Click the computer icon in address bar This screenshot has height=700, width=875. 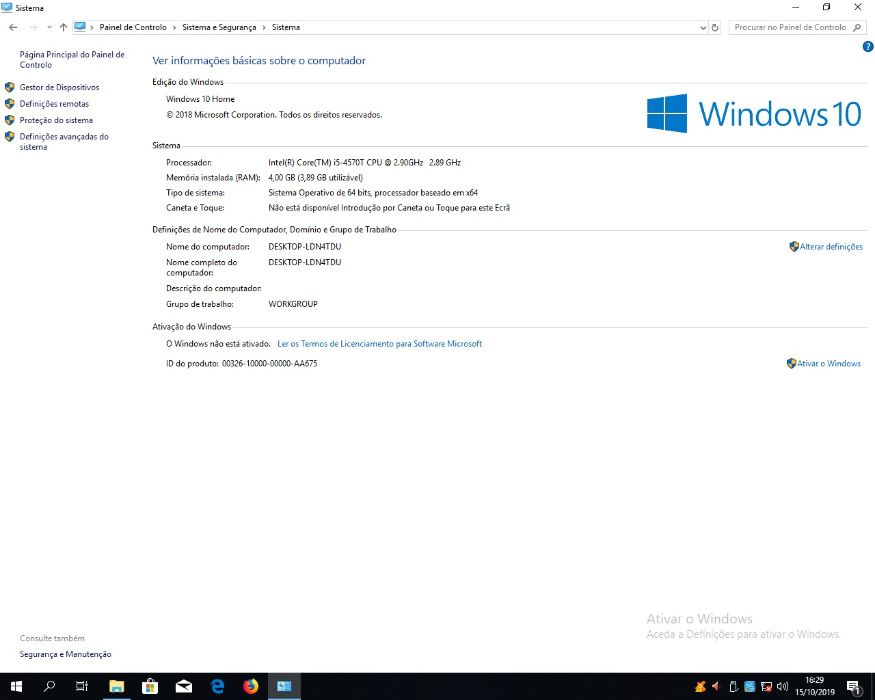[80, 27]
